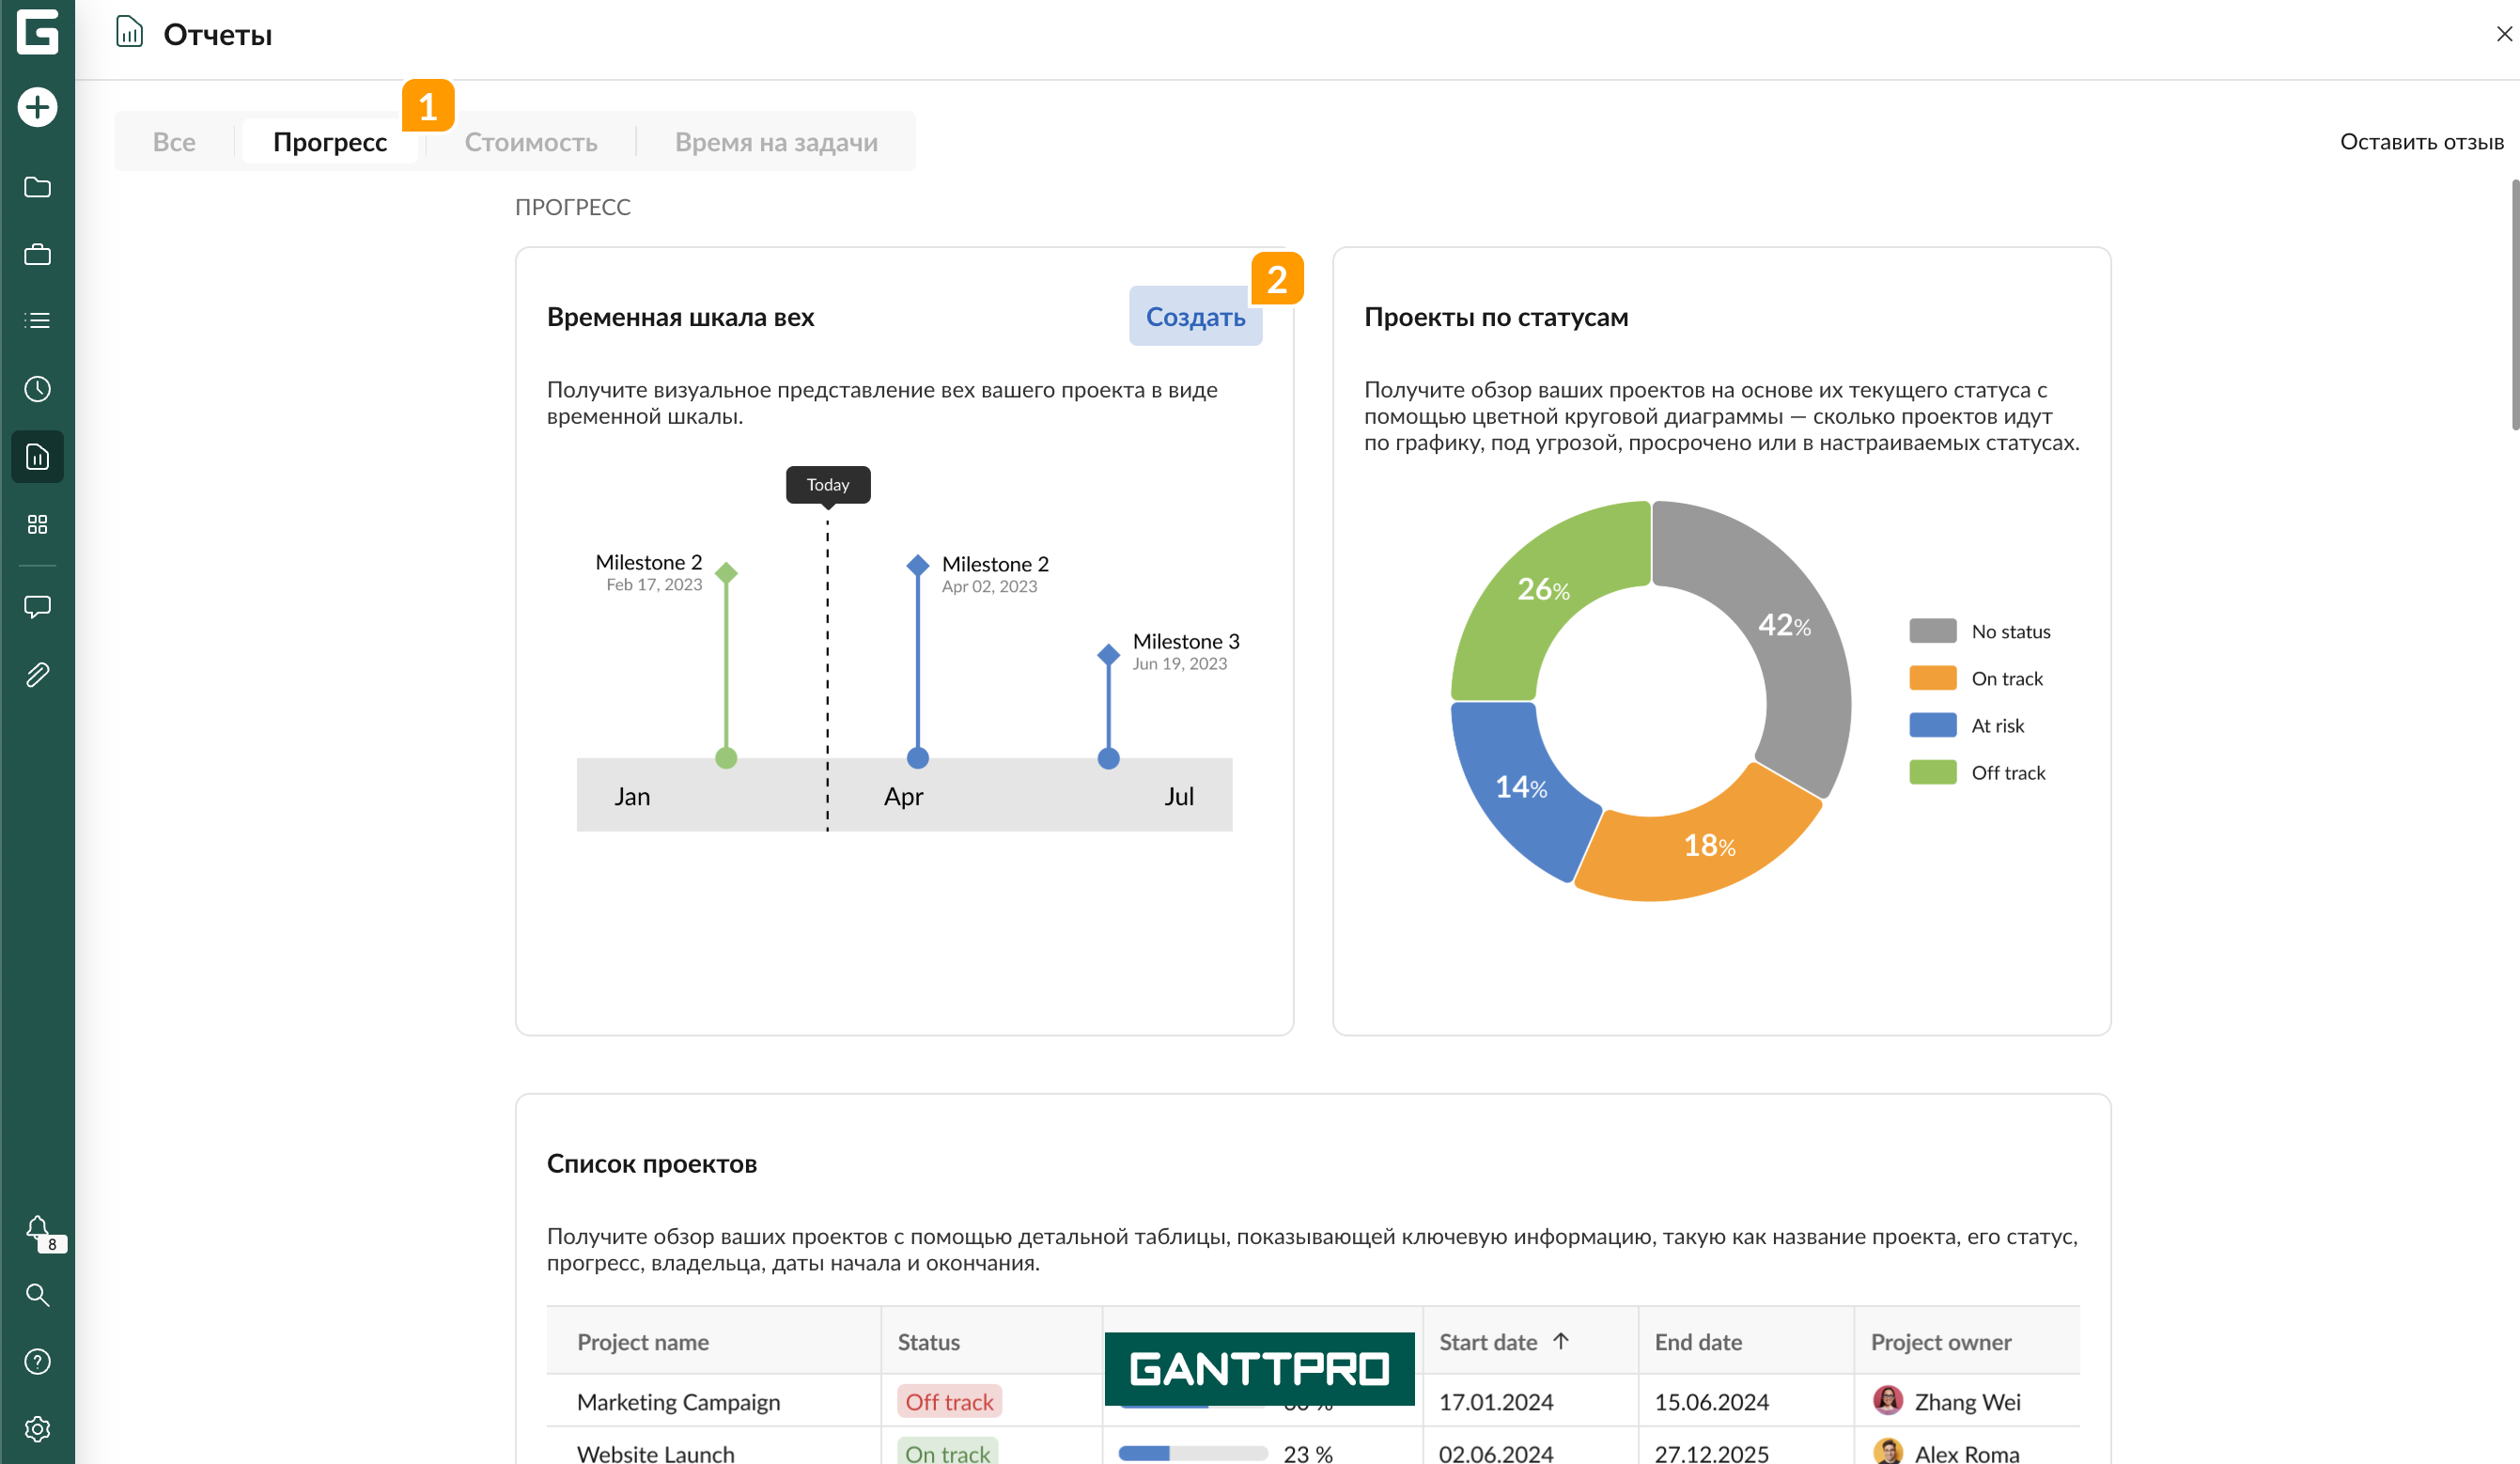Open the settings gear in sidebar
The width and height of the screenshot is (2520, 1464).
[x=37, y=1429]
